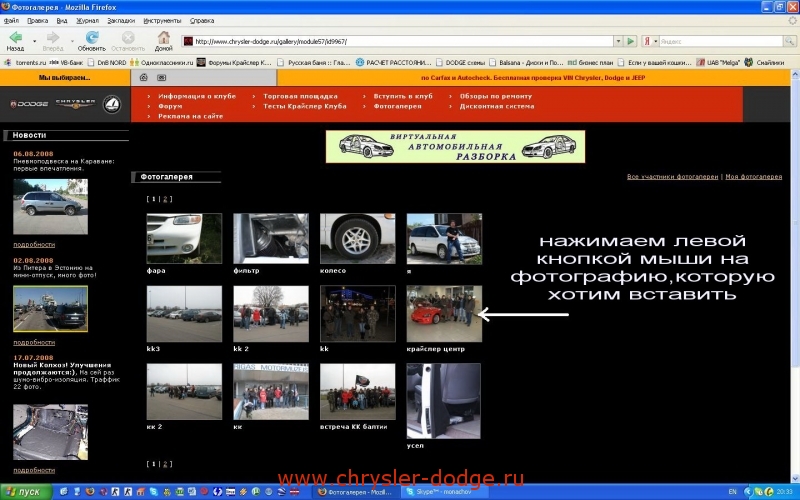Go to the Форум link
Screen dimensions: 800x500
point(170,106)
